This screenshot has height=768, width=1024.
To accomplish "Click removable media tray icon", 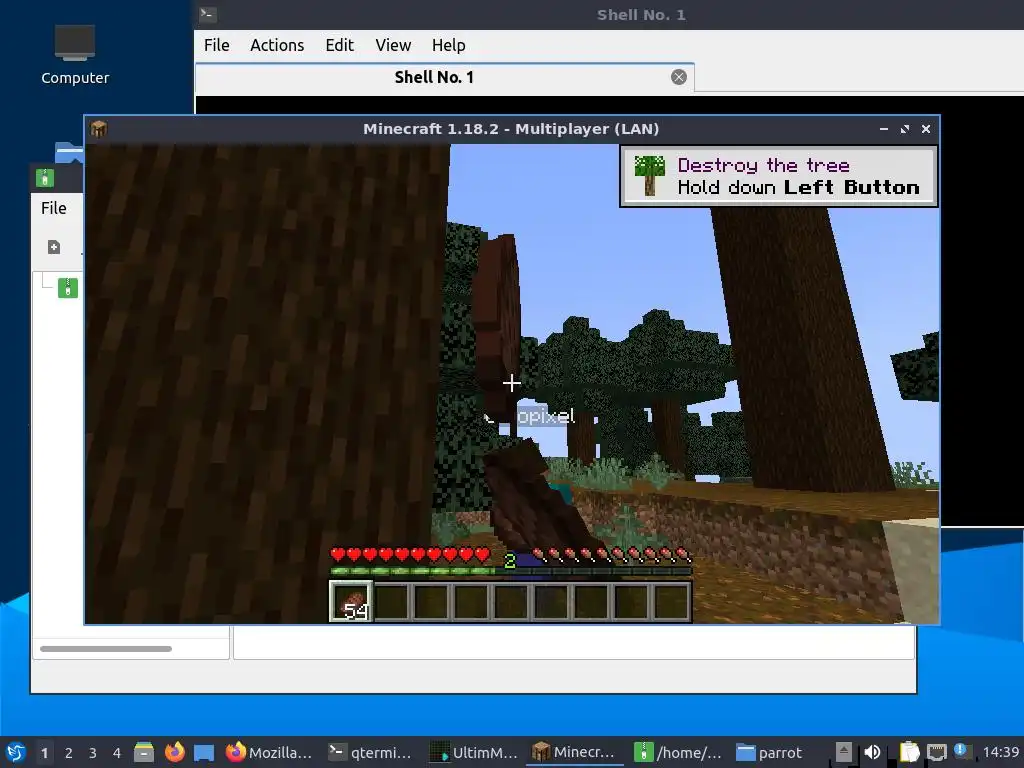I will 844,752.
